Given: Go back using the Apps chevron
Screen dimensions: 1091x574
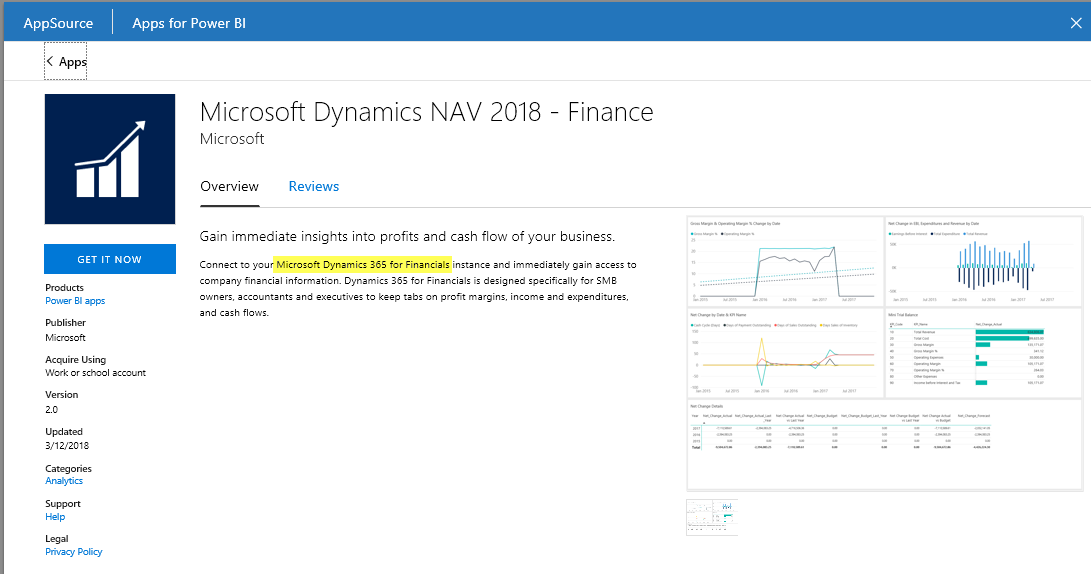Looking at the screenshot, I should coord(66,61).
